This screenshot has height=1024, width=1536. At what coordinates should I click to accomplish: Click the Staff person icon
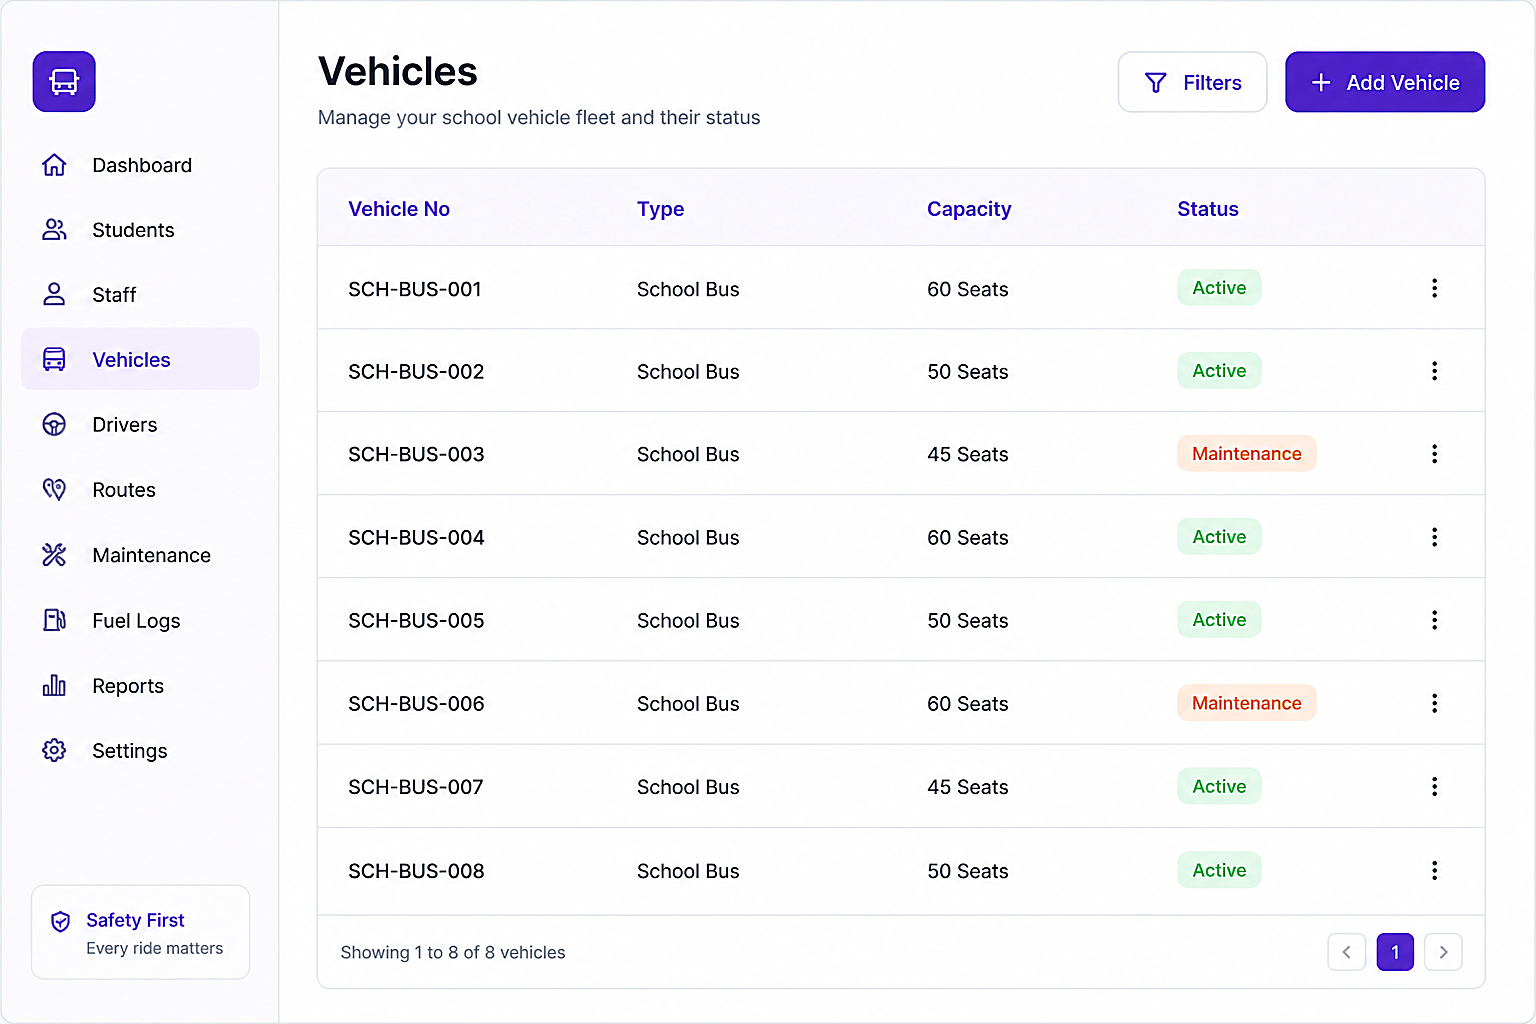click(x=54, y=295)
